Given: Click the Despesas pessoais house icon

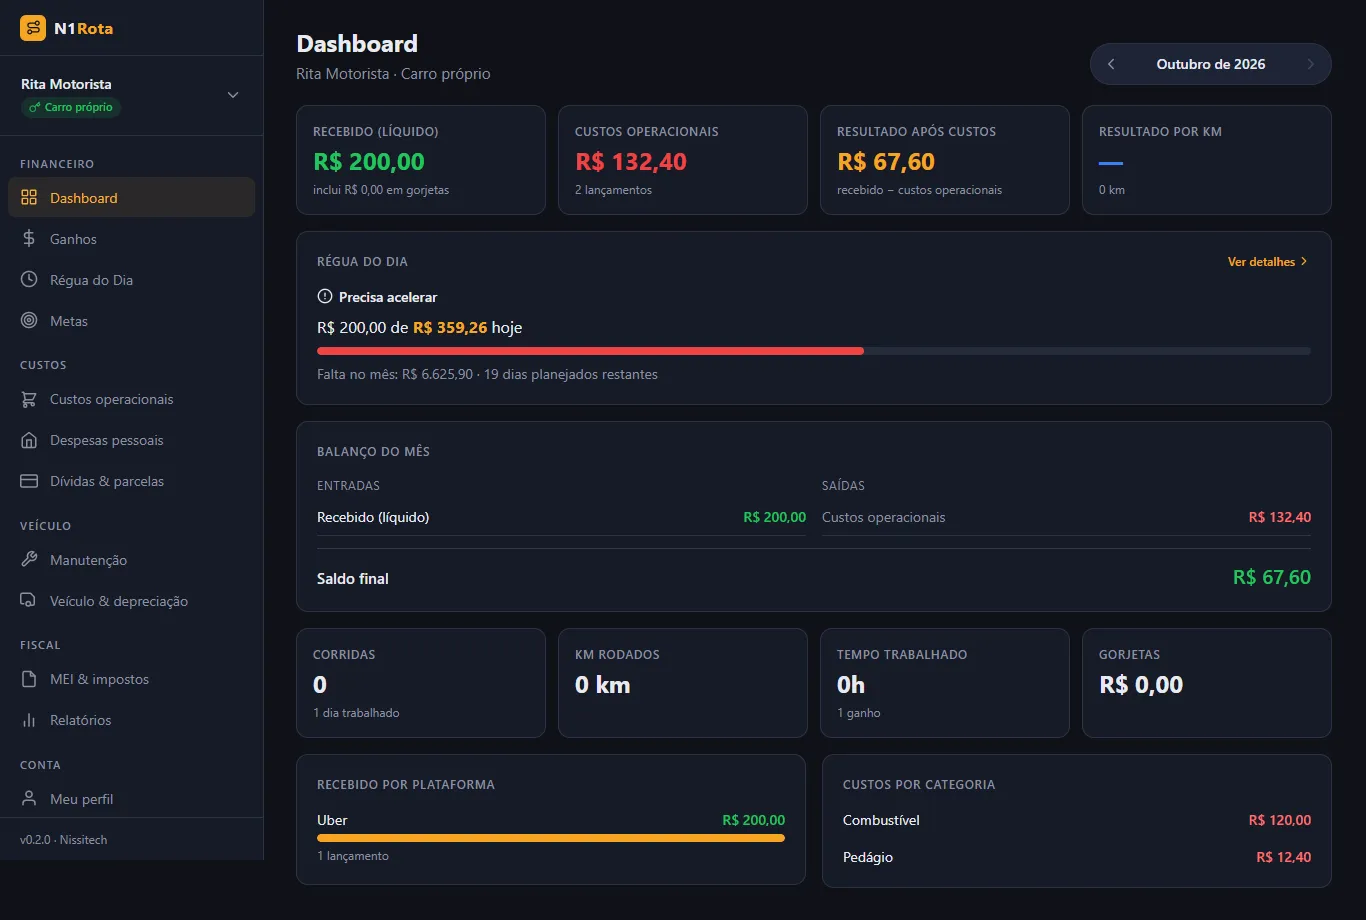Looking at the screenshot, I should (29, 440).
